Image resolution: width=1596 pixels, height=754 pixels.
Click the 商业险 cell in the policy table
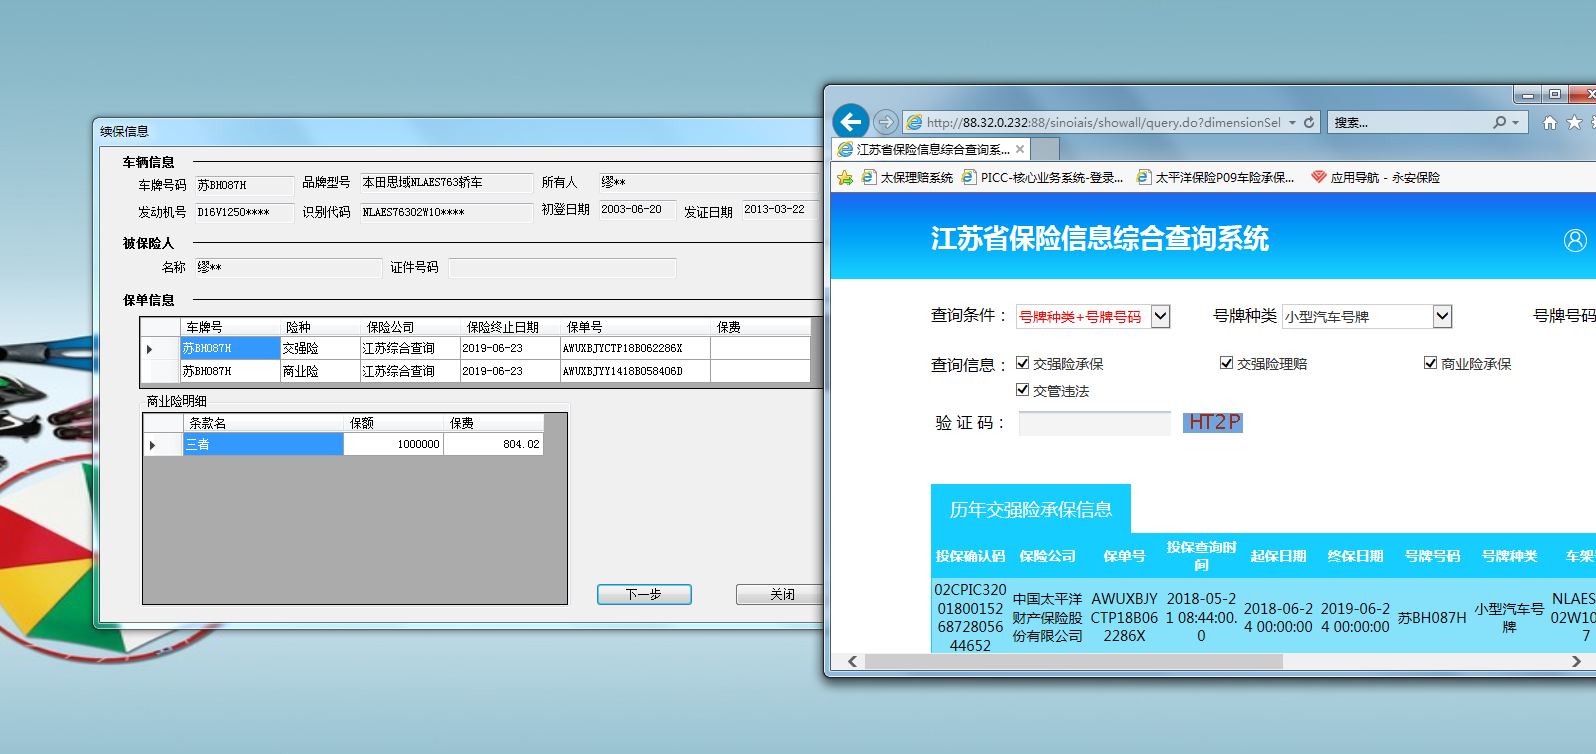320,371
